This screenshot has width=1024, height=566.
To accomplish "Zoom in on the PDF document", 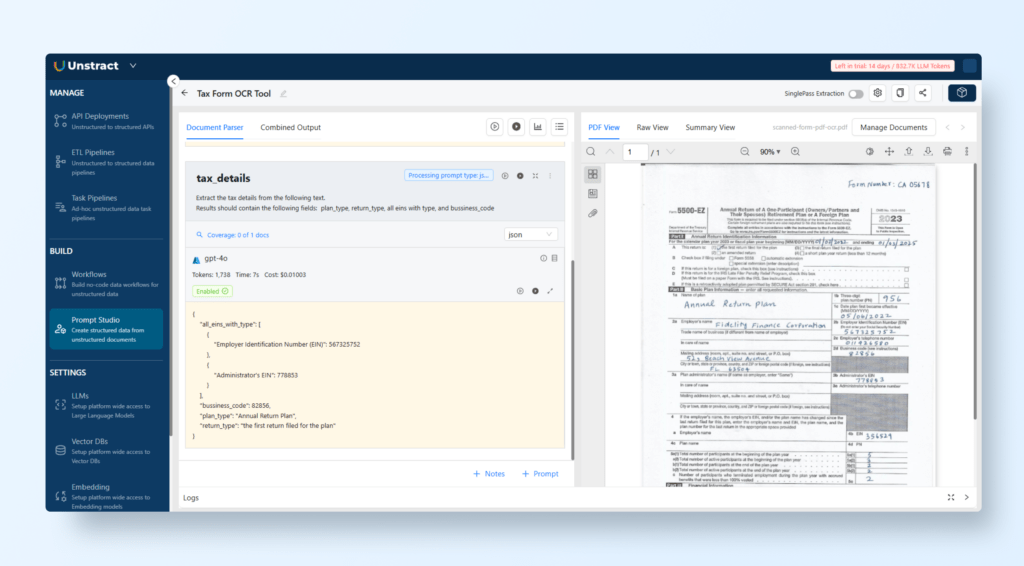I will click(795, 152).
